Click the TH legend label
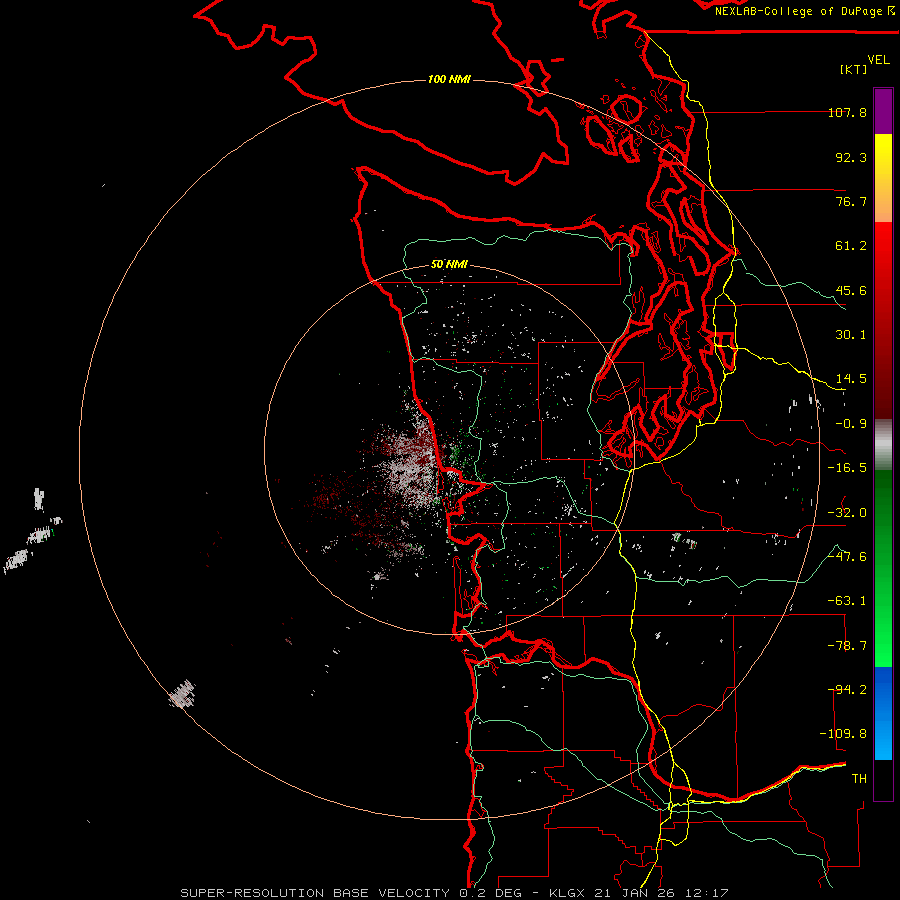 pyautogui.click(x=859, y=779)
